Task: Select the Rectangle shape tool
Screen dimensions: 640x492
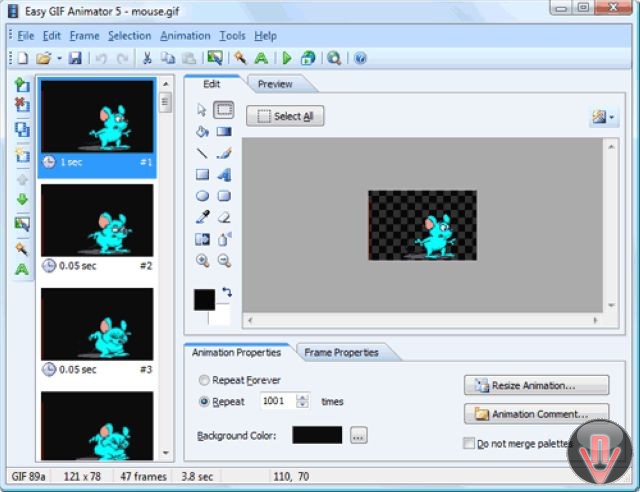Action: click(202, 175)
